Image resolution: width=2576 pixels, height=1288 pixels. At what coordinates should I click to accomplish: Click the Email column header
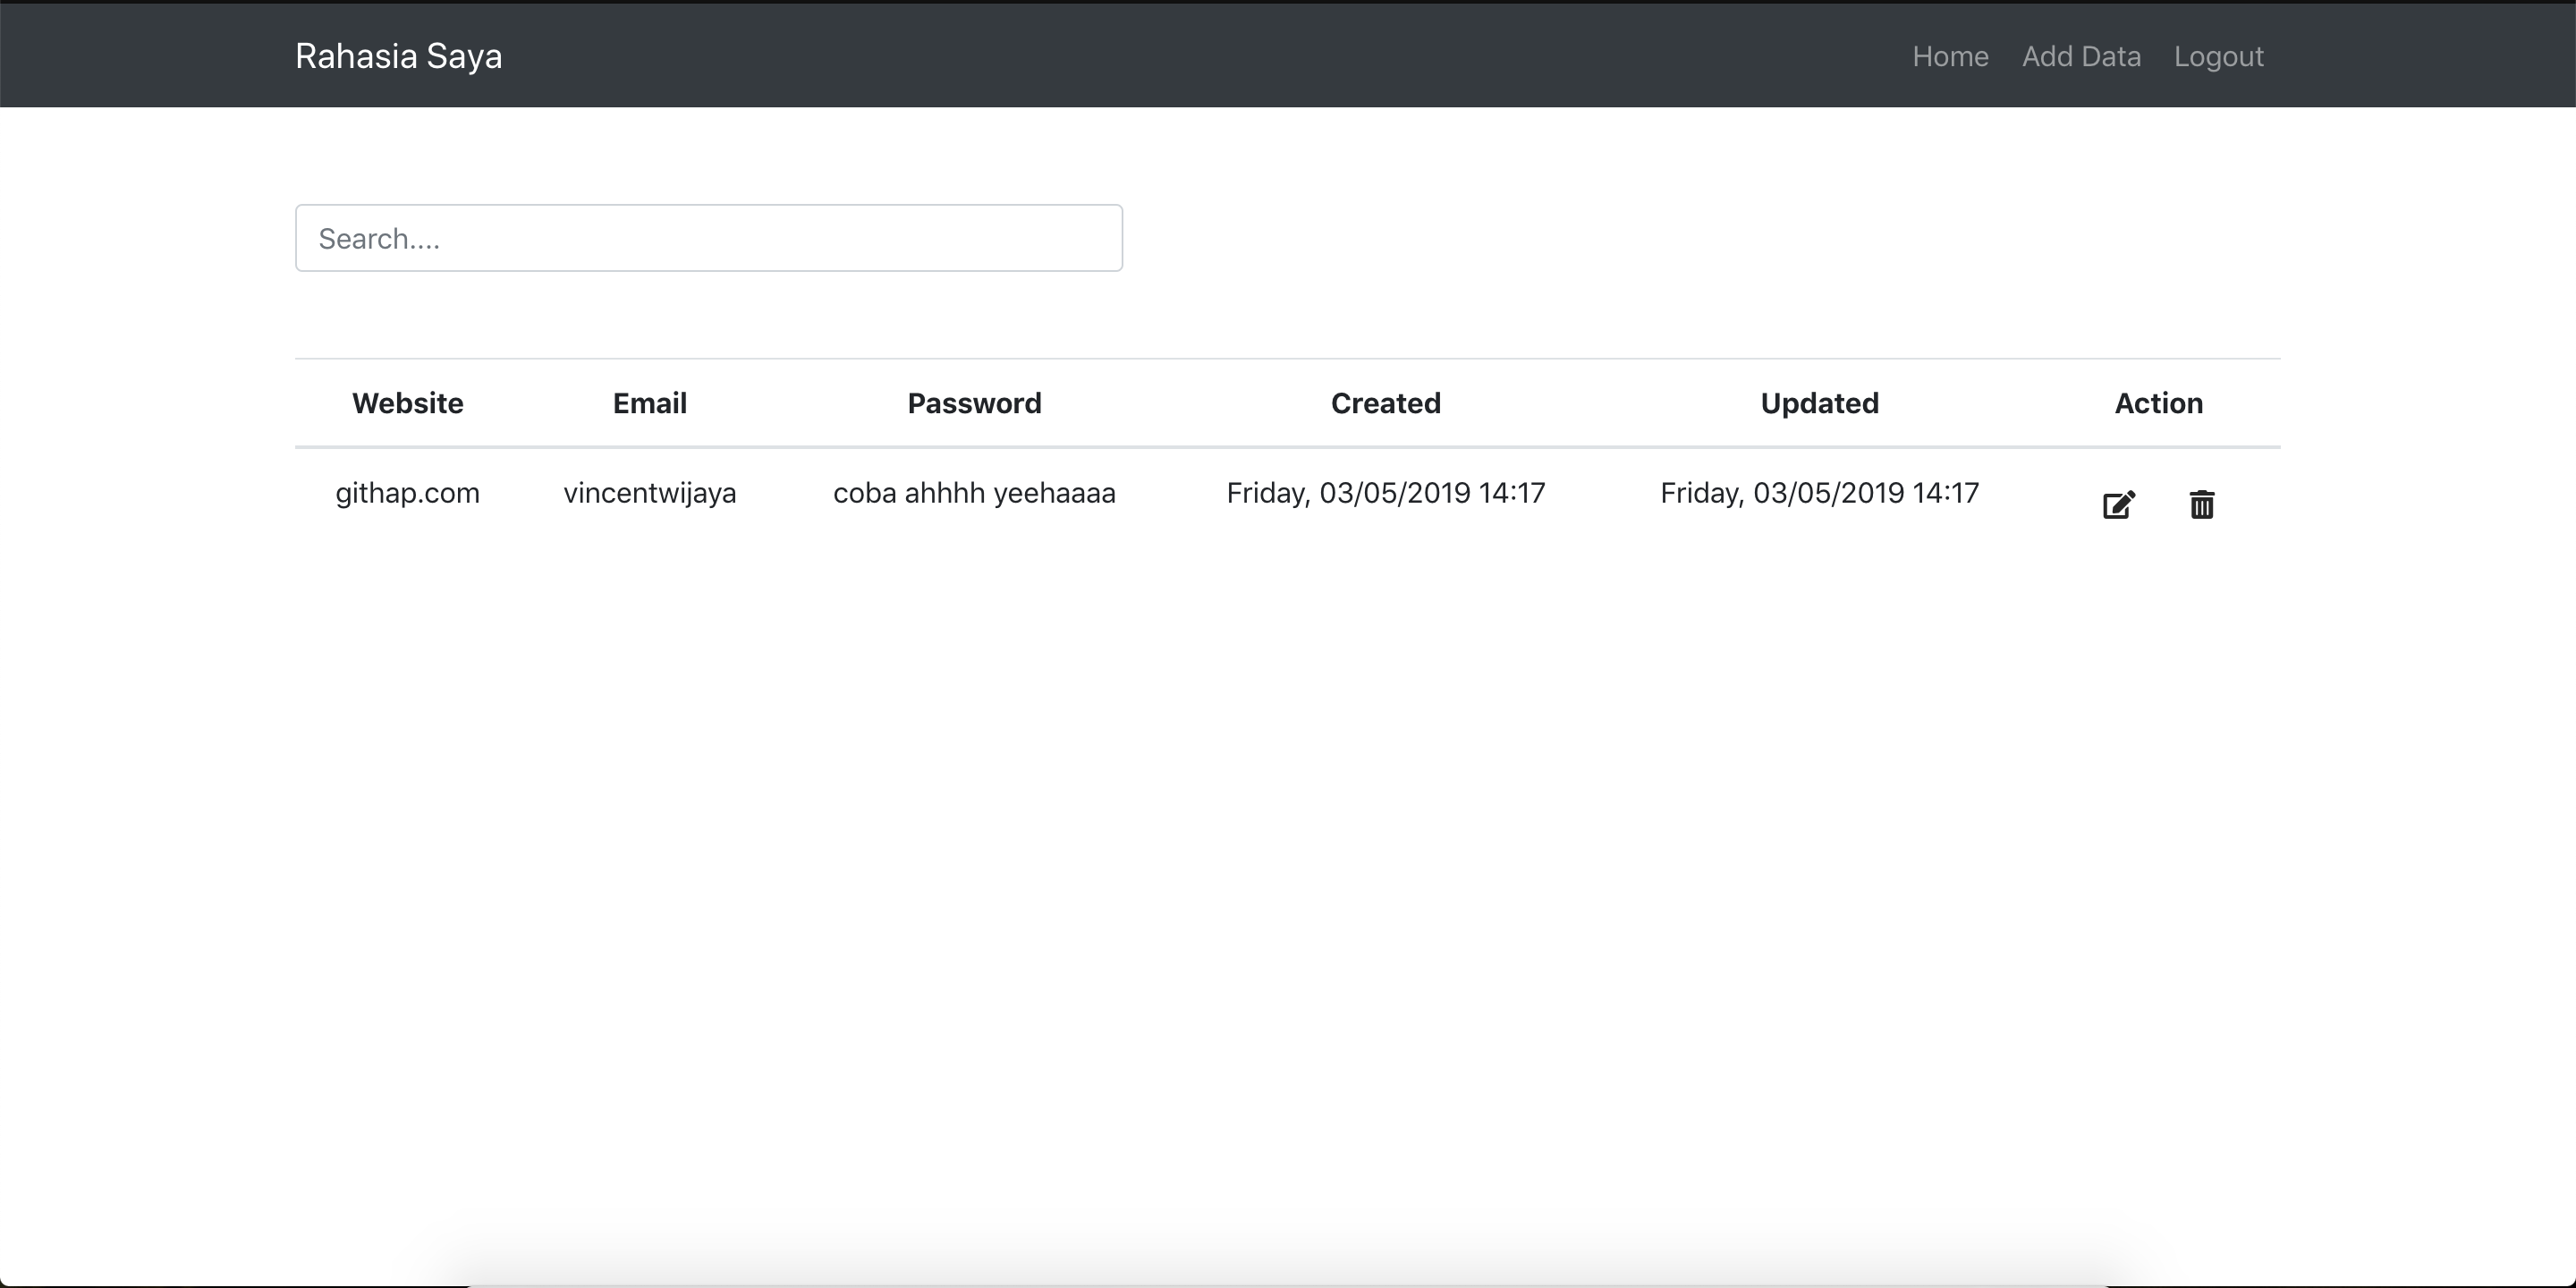[649, 402]
